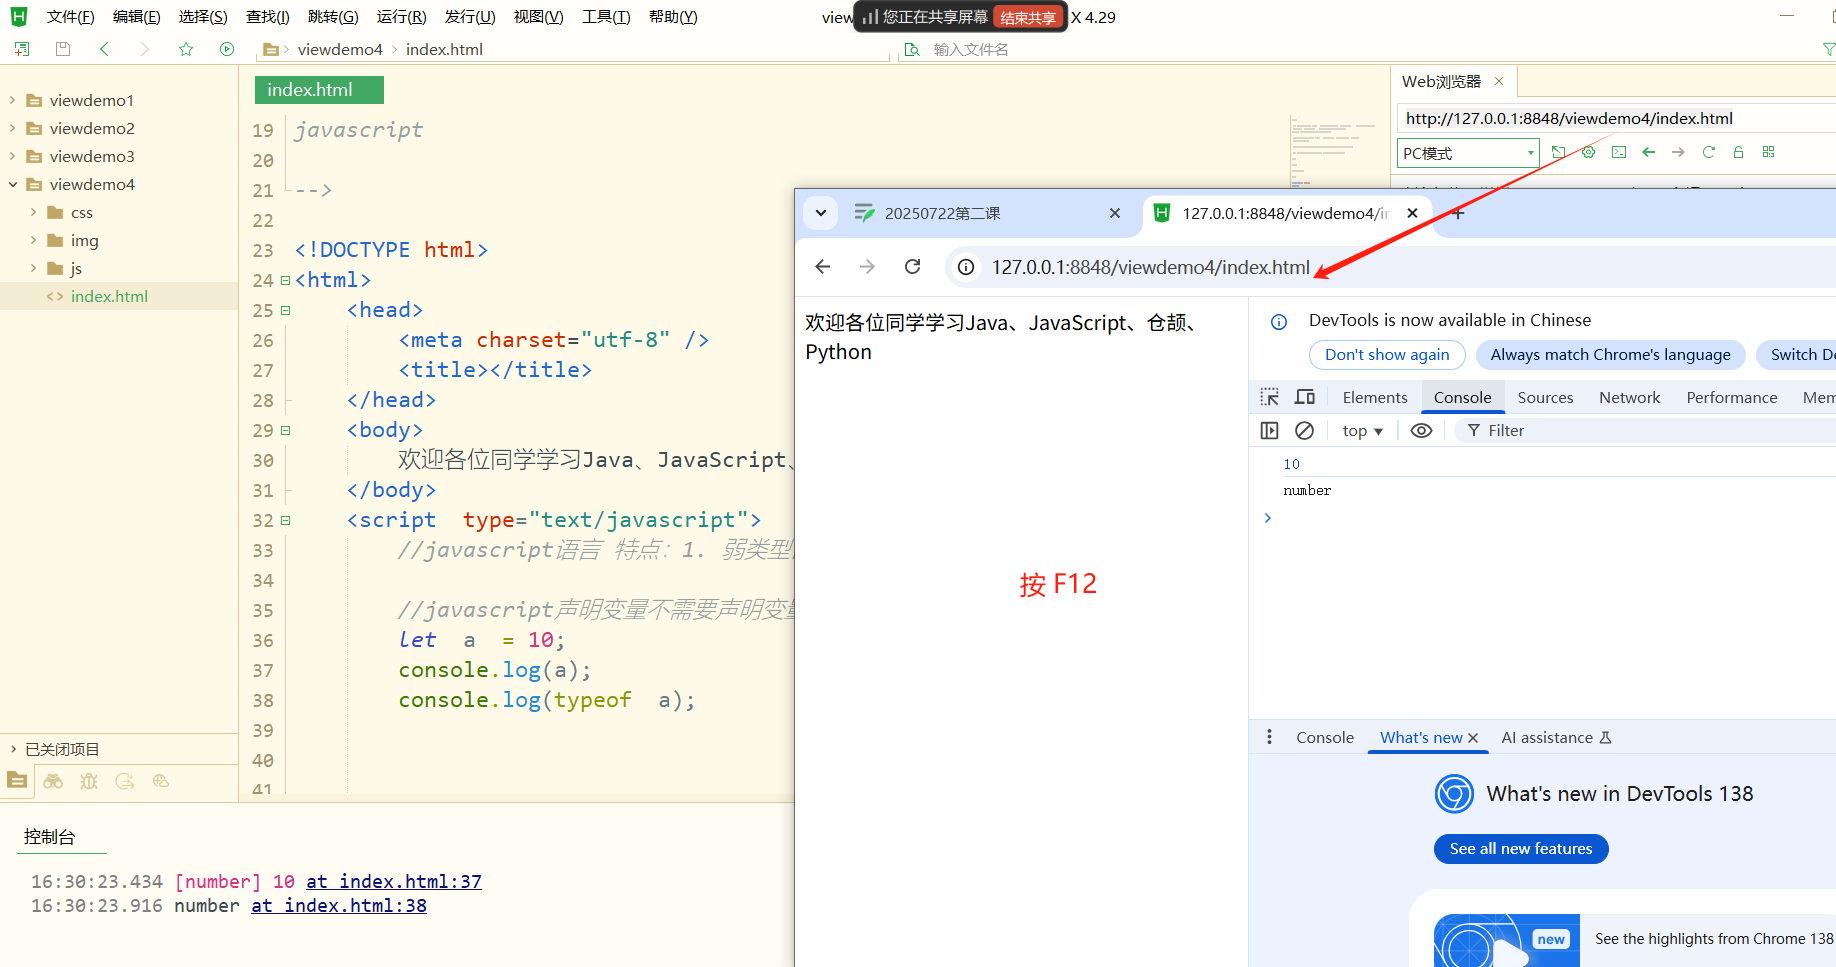1836x967 pixels.
Task: Click Chrome back navigation arrow
Action: click(823, 267)
